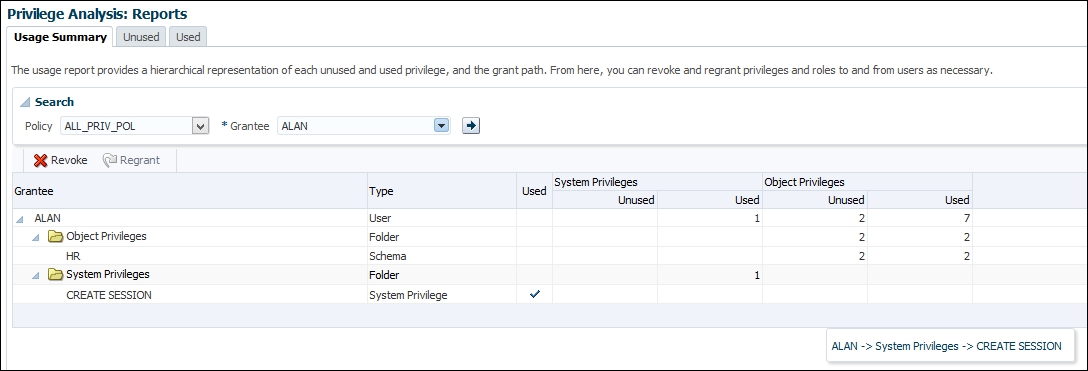This screenshot has width=1088, height=371.
Task: Open the Policy ALL_PRIV_POL dropdown
Action: tap(200, 126)
